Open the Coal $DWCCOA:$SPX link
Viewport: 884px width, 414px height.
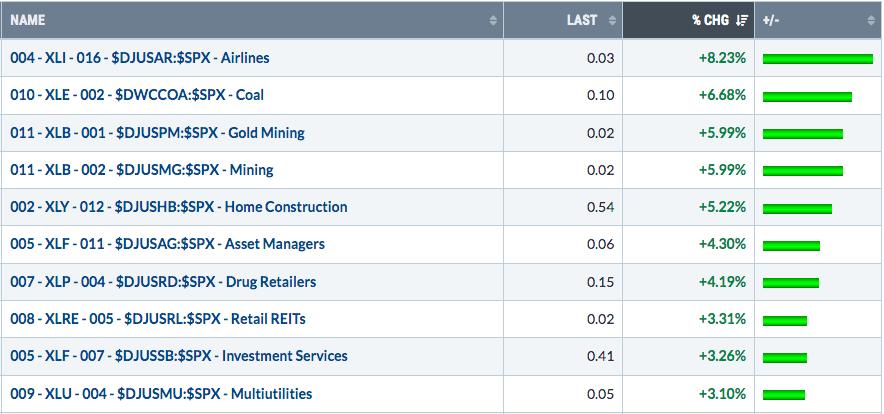click(x=137, y=95)
